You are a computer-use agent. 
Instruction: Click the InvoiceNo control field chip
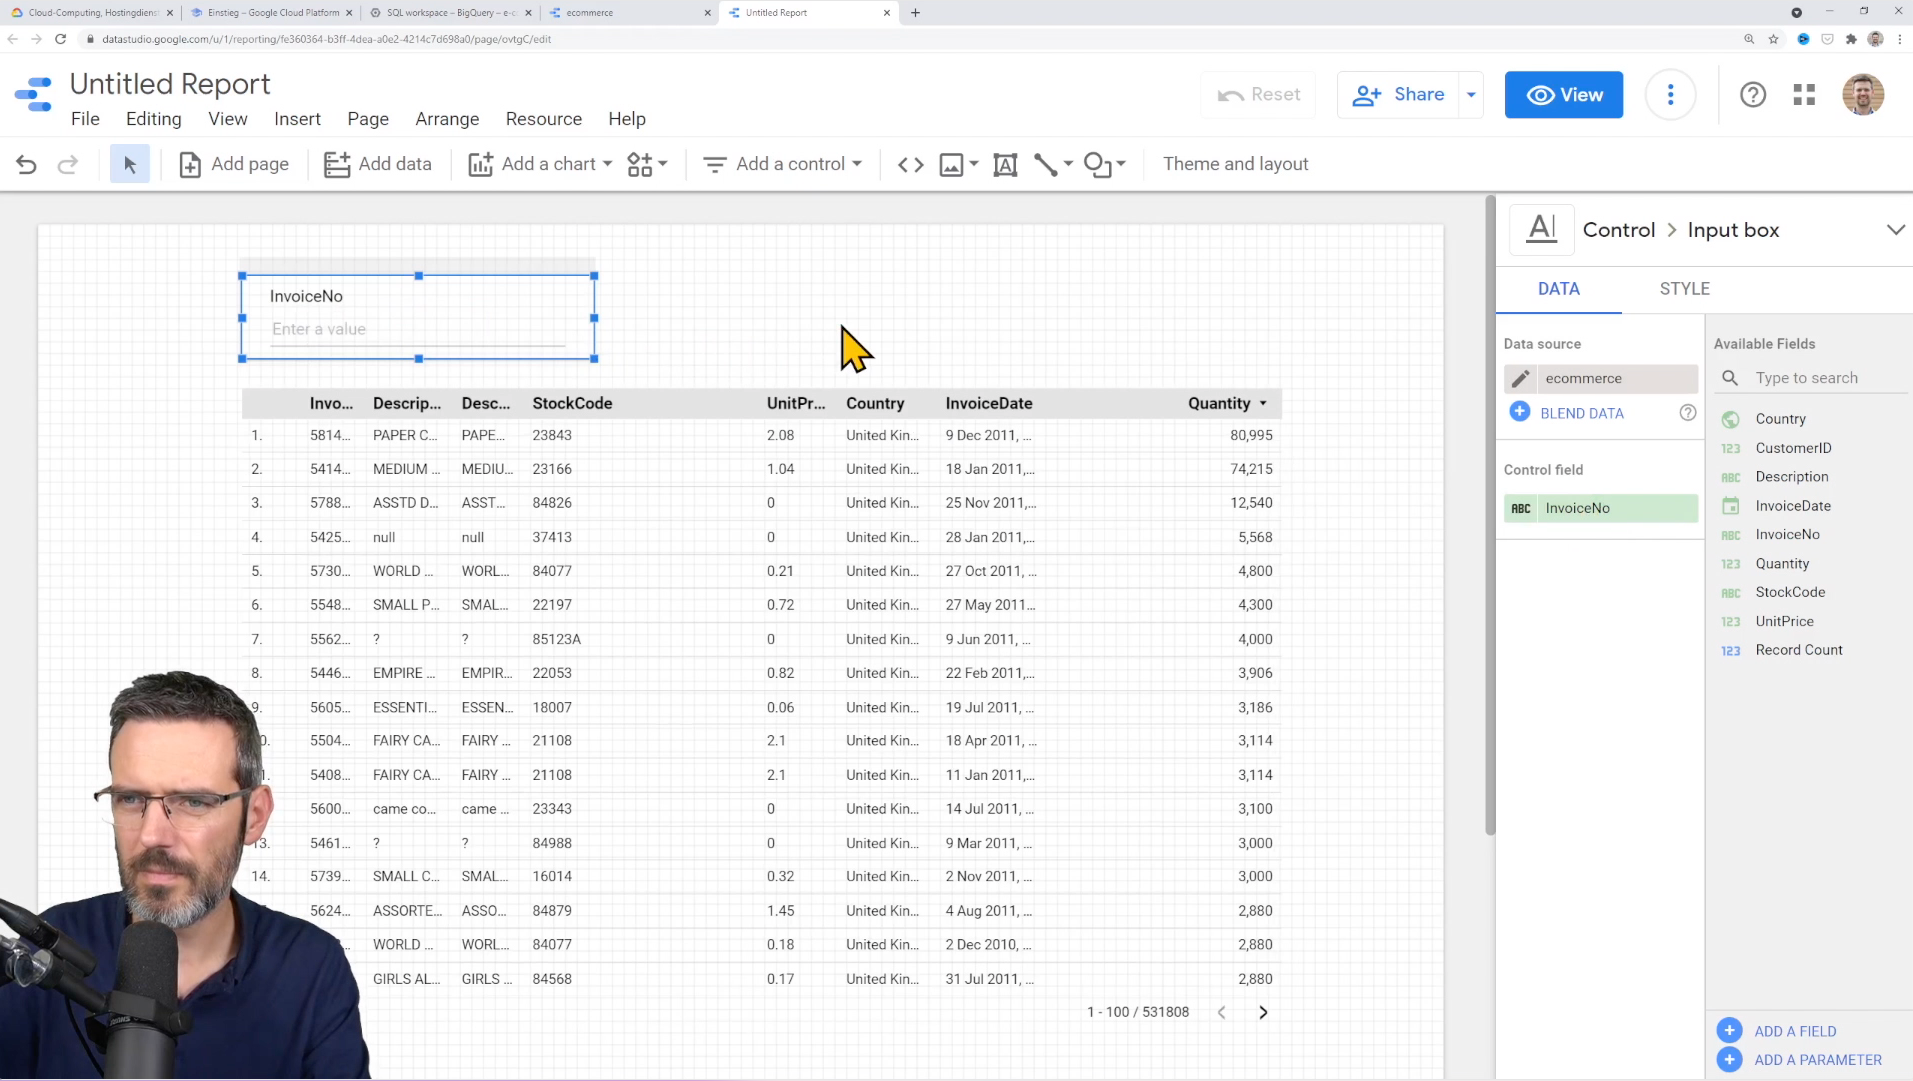(1600, 508)
